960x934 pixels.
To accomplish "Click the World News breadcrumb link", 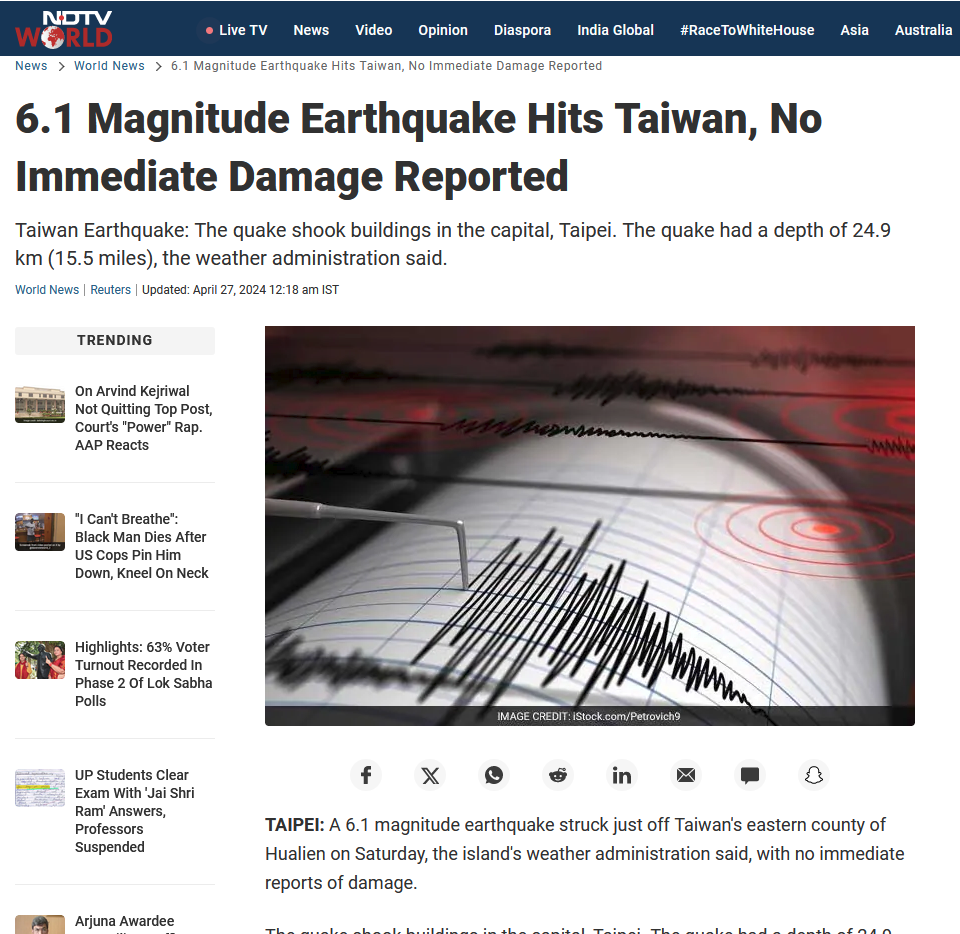I will 109,65.
